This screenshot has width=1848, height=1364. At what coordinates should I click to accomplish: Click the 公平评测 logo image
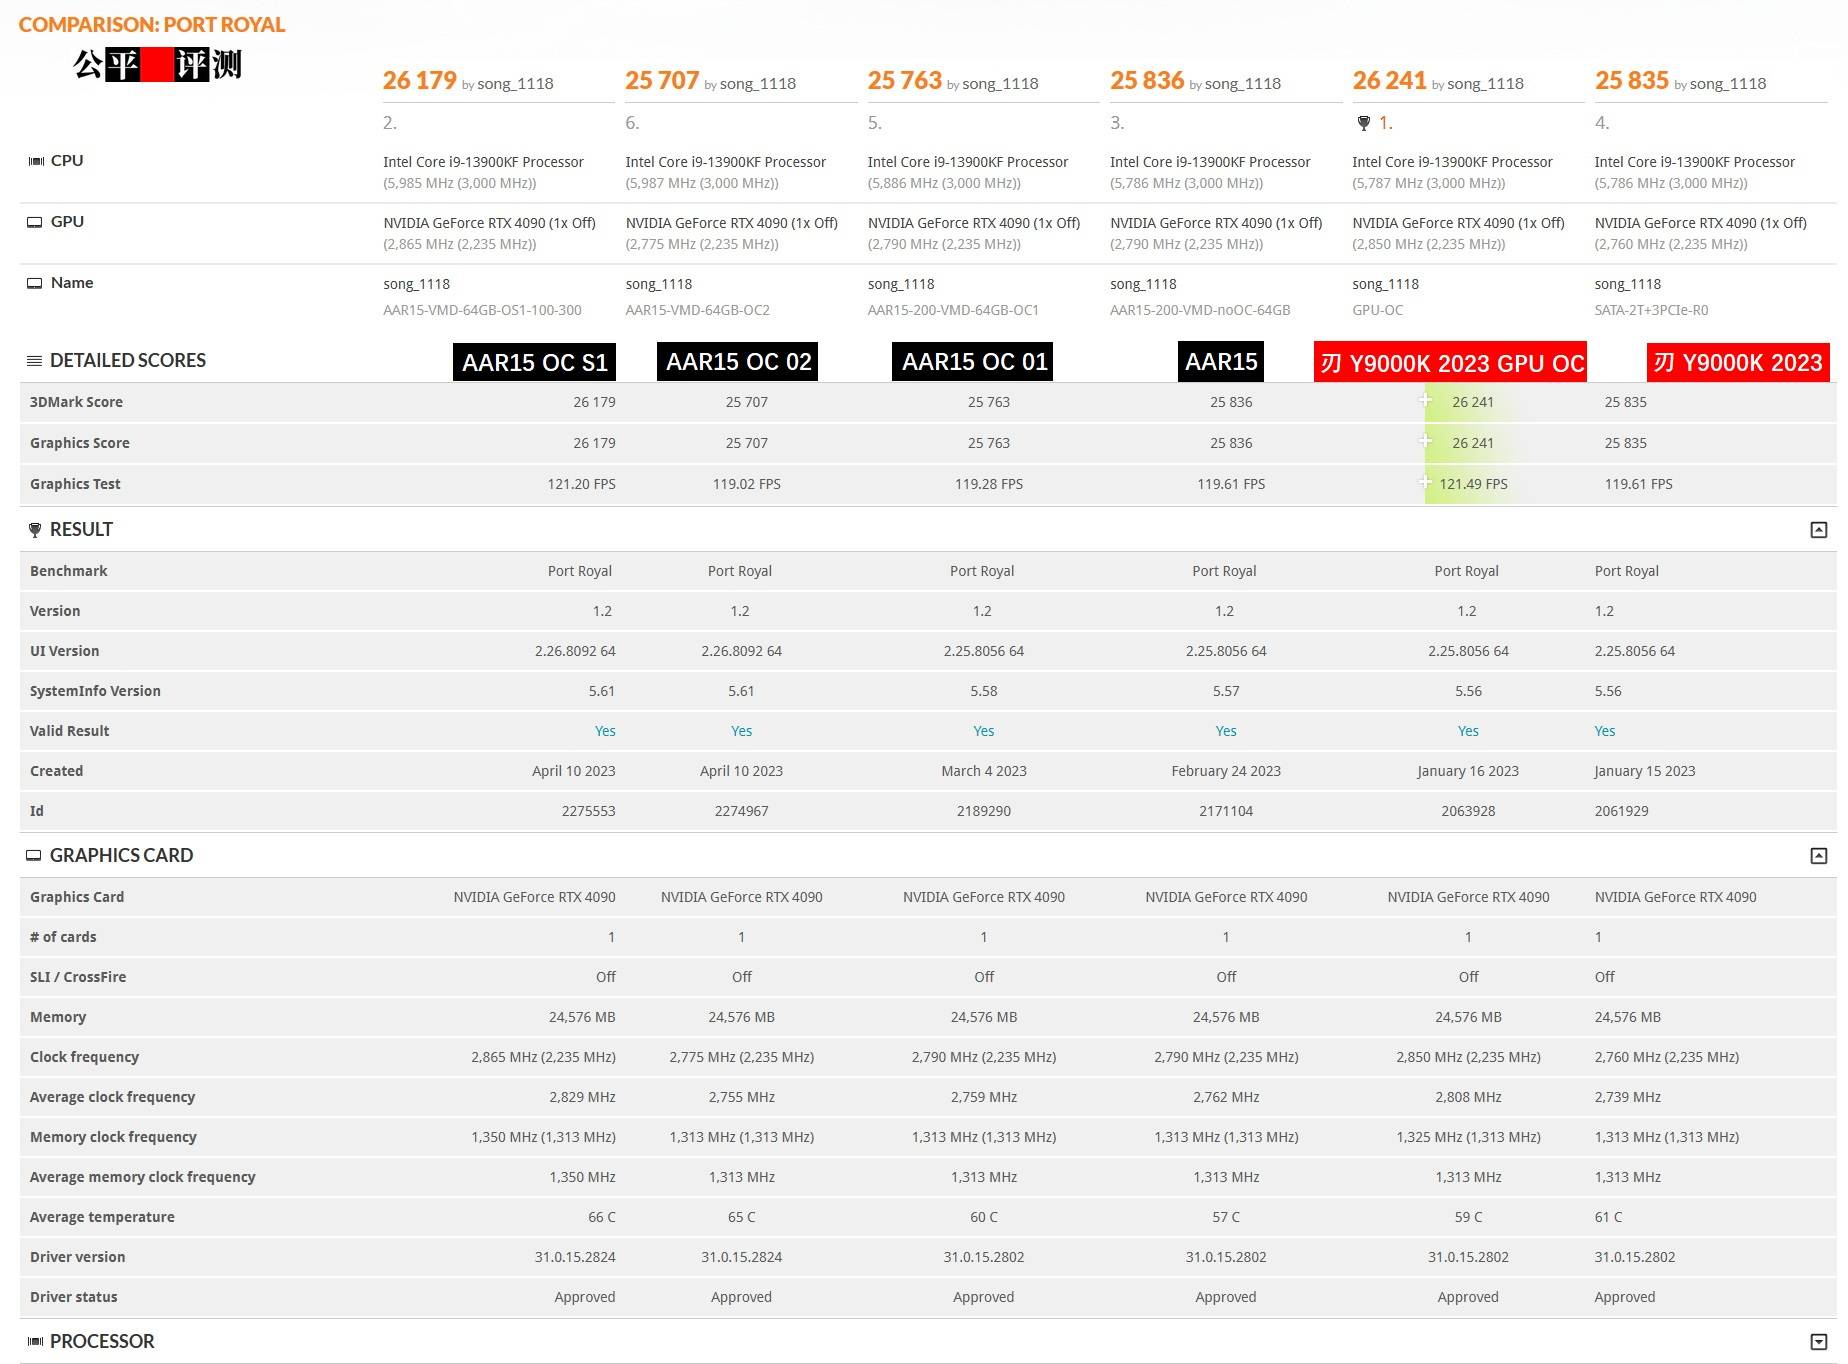pos(157,65)
